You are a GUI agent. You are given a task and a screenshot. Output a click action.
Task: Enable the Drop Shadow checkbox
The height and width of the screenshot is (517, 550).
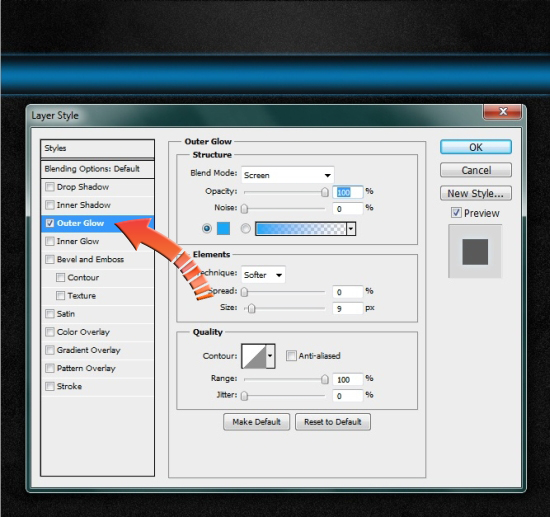coord(50,187)
